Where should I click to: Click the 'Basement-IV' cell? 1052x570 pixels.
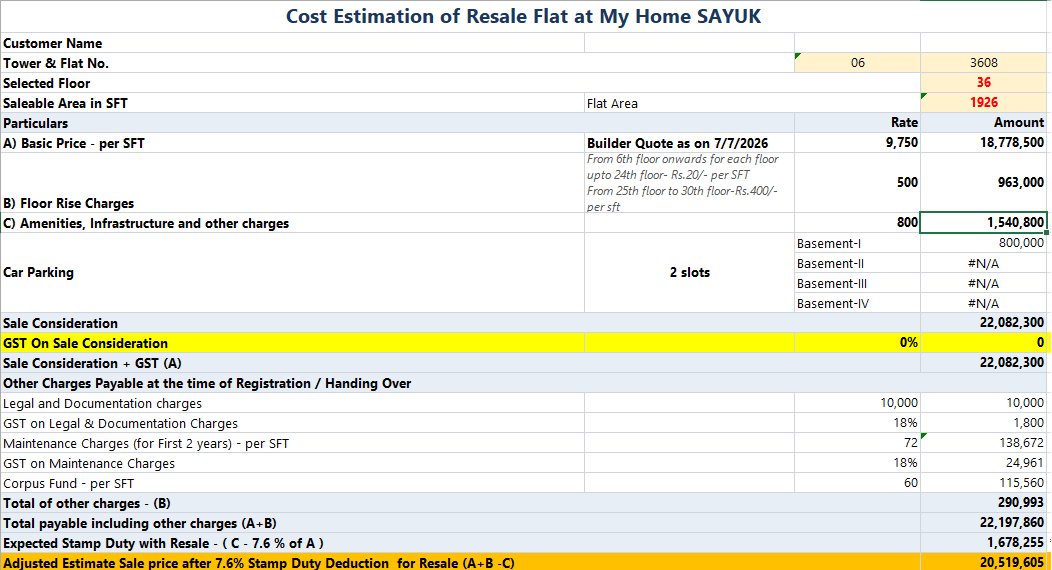click(857, 303)
